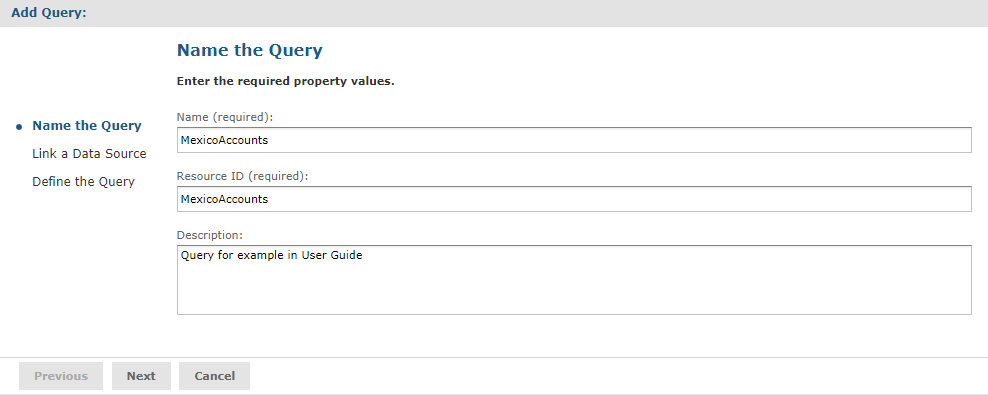Focus the Name required input field

[574, 140]
